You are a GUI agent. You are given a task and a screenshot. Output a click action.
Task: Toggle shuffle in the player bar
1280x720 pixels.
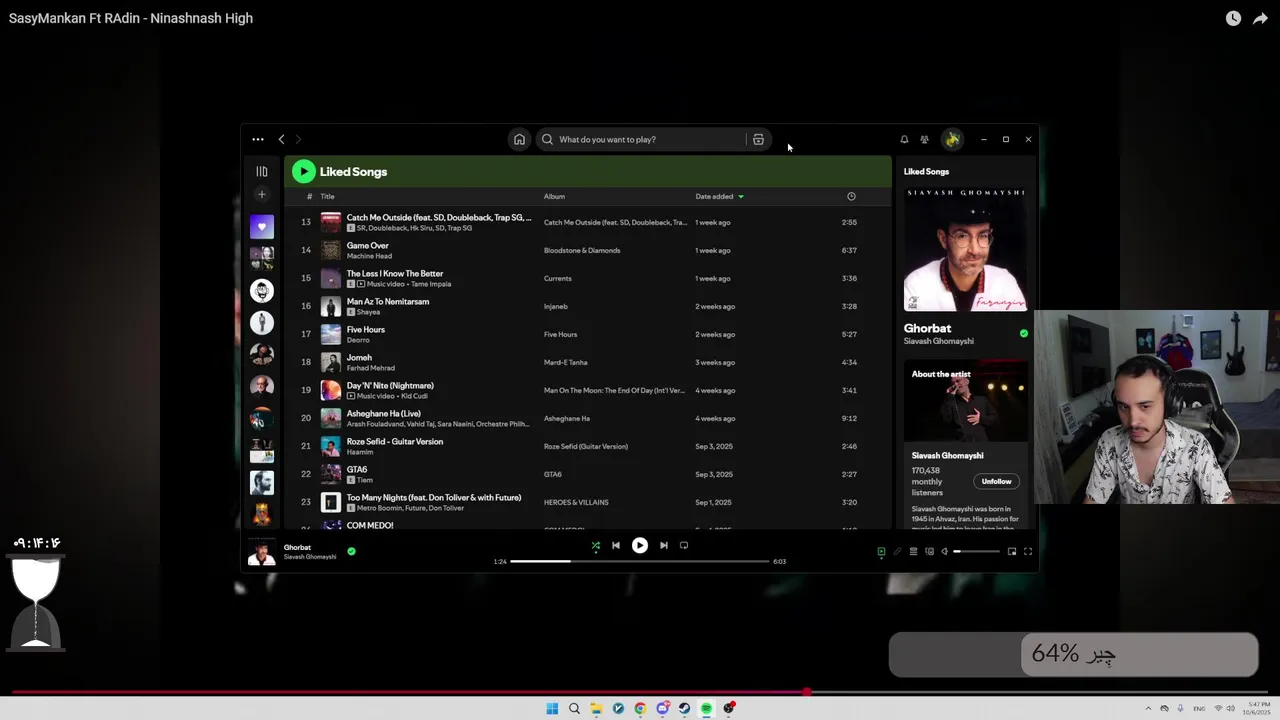pos(596,546)
